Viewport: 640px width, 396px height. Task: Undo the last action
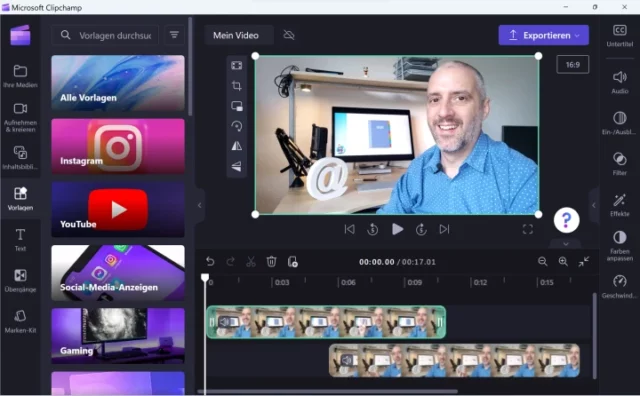point(210,261)
